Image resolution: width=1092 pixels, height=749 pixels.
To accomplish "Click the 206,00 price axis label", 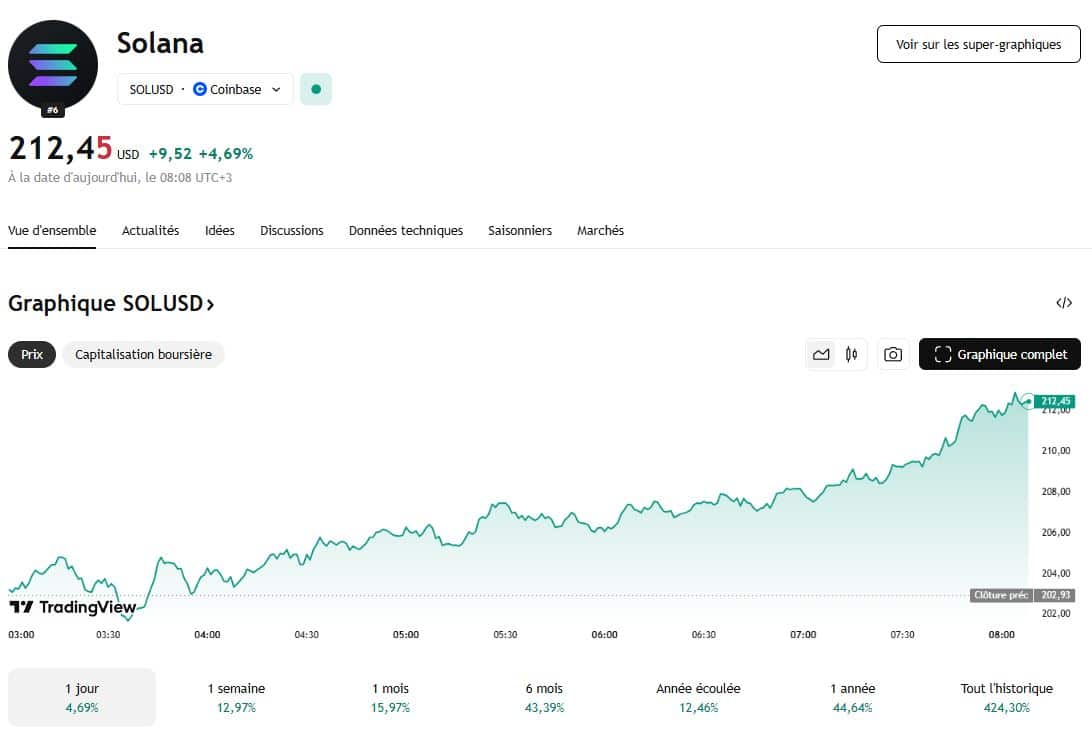I will (x=1056, y=532).
